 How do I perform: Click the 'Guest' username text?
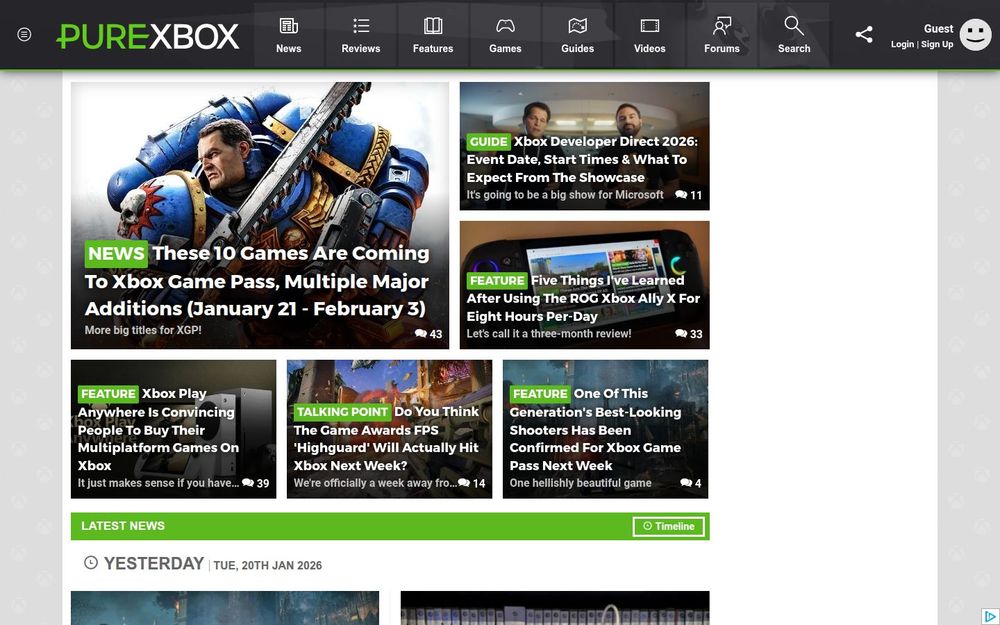pos(938,29)
